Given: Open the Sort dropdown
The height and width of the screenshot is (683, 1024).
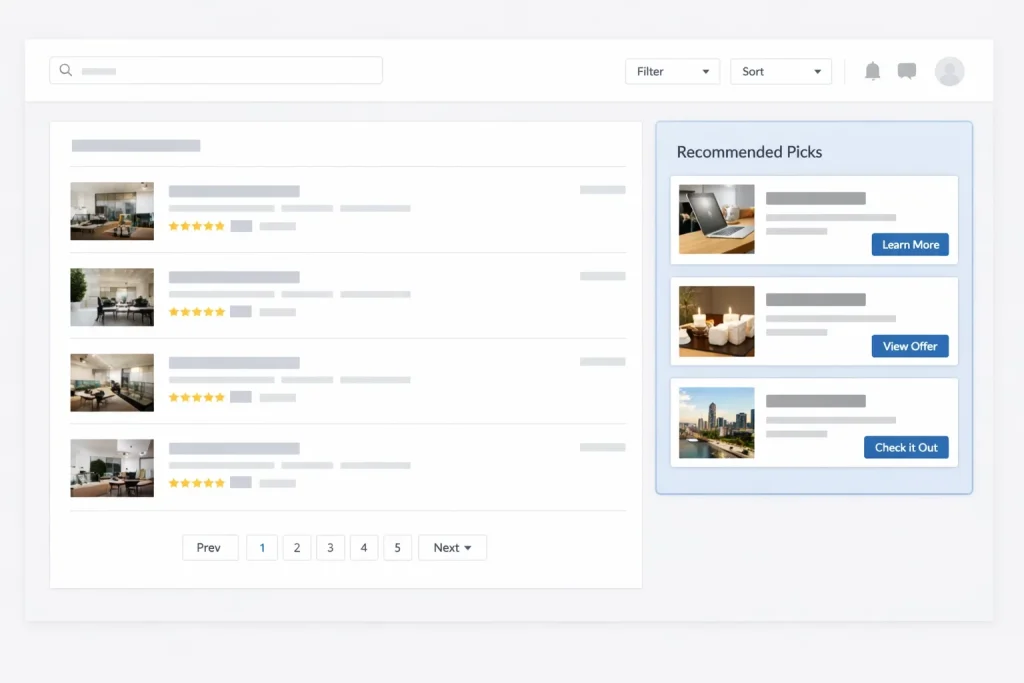Looking at the screenshot, I should pos(780,71).
